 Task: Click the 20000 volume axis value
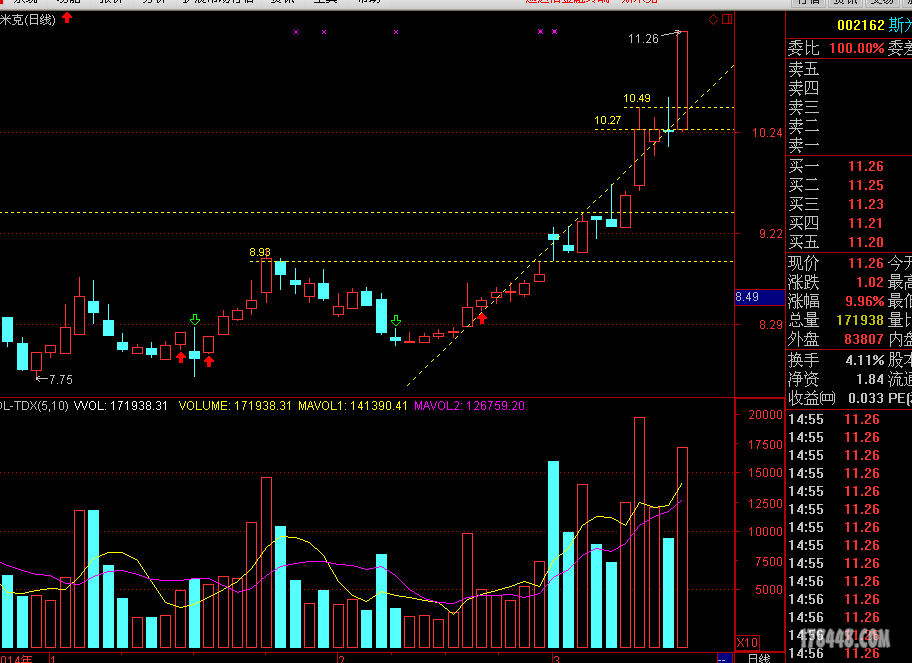coord(765,415)
